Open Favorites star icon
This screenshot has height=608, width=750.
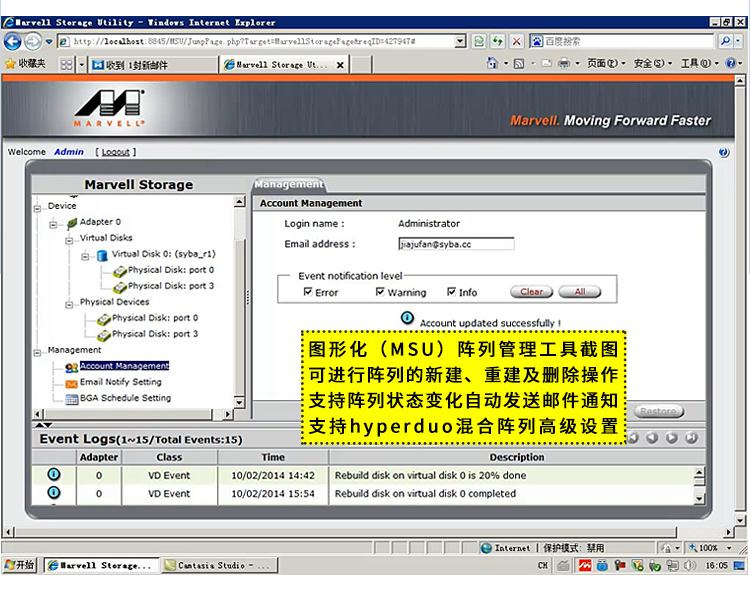[10, 64]
